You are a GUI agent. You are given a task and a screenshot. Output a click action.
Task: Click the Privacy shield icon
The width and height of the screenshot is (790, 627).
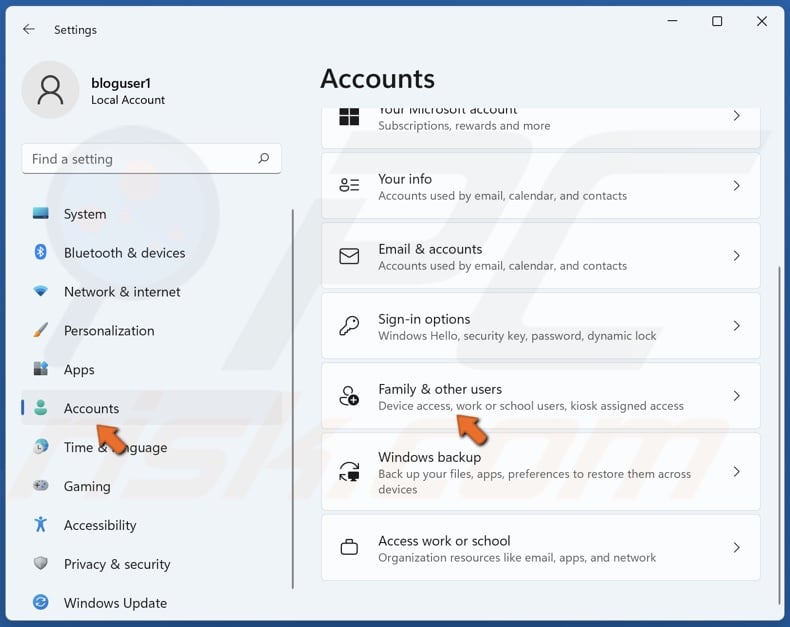click(40, 563)
